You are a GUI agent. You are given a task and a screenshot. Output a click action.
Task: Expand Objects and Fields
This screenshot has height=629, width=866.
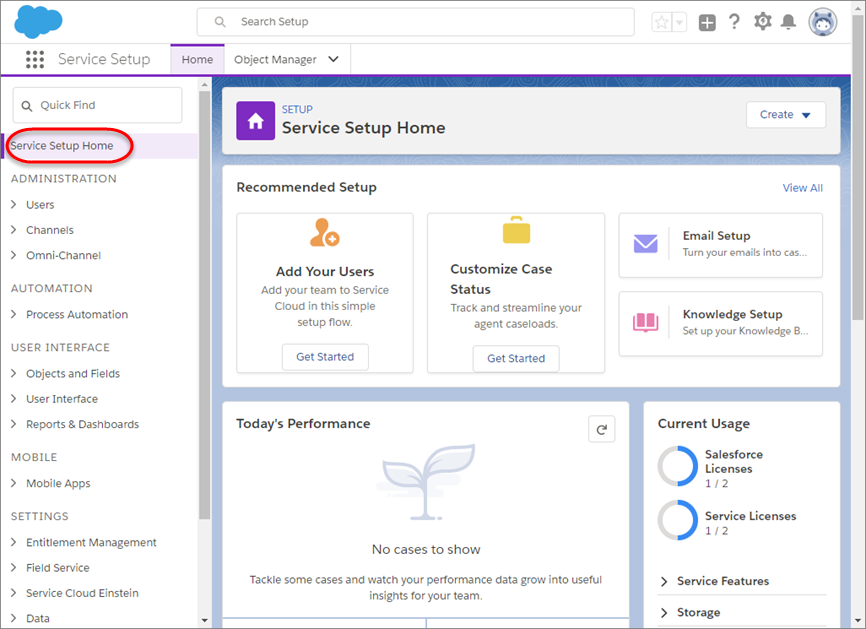[14, 373]
